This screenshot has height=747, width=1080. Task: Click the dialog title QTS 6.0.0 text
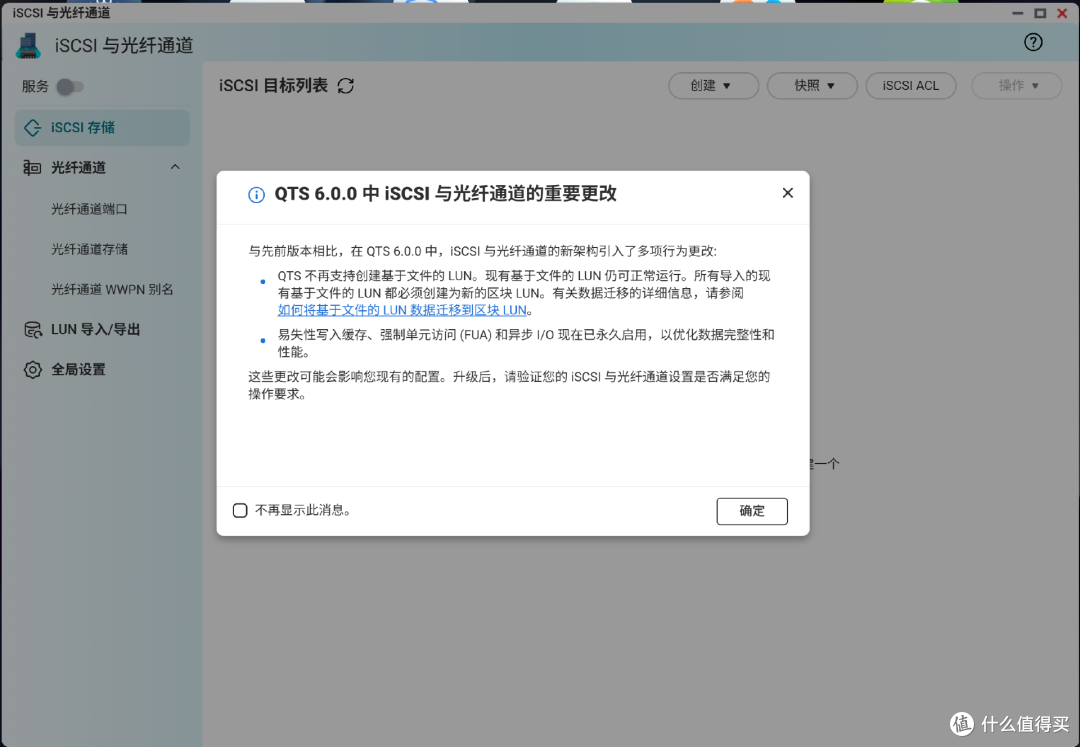[445, 193]
